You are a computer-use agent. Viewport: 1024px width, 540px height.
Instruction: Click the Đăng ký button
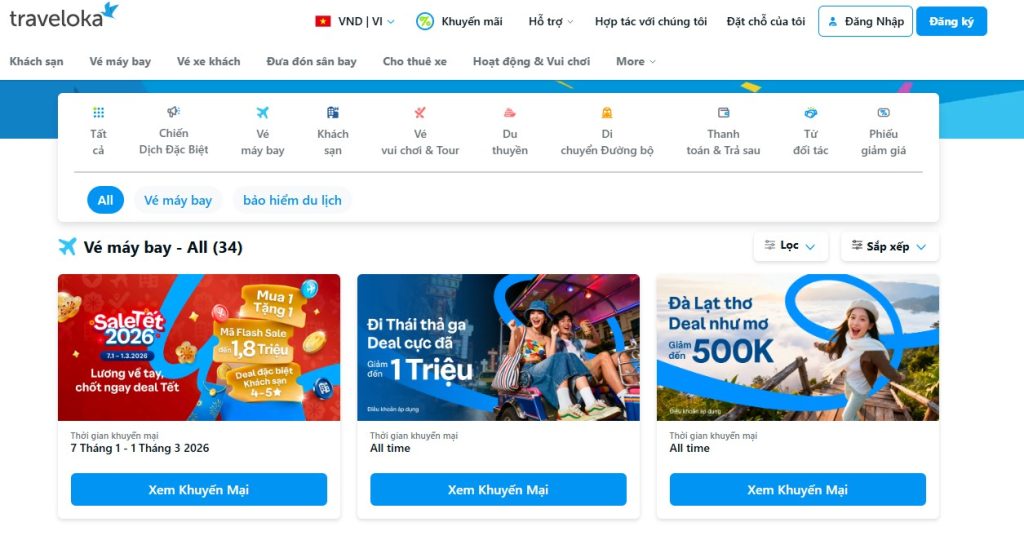pos(952,22)
